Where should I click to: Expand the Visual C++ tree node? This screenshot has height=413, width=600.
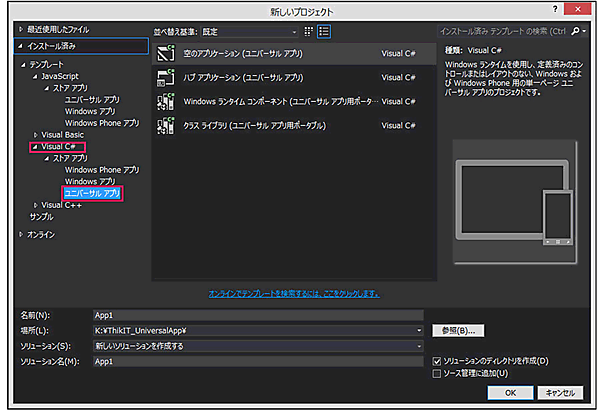[x=35, y=205]
